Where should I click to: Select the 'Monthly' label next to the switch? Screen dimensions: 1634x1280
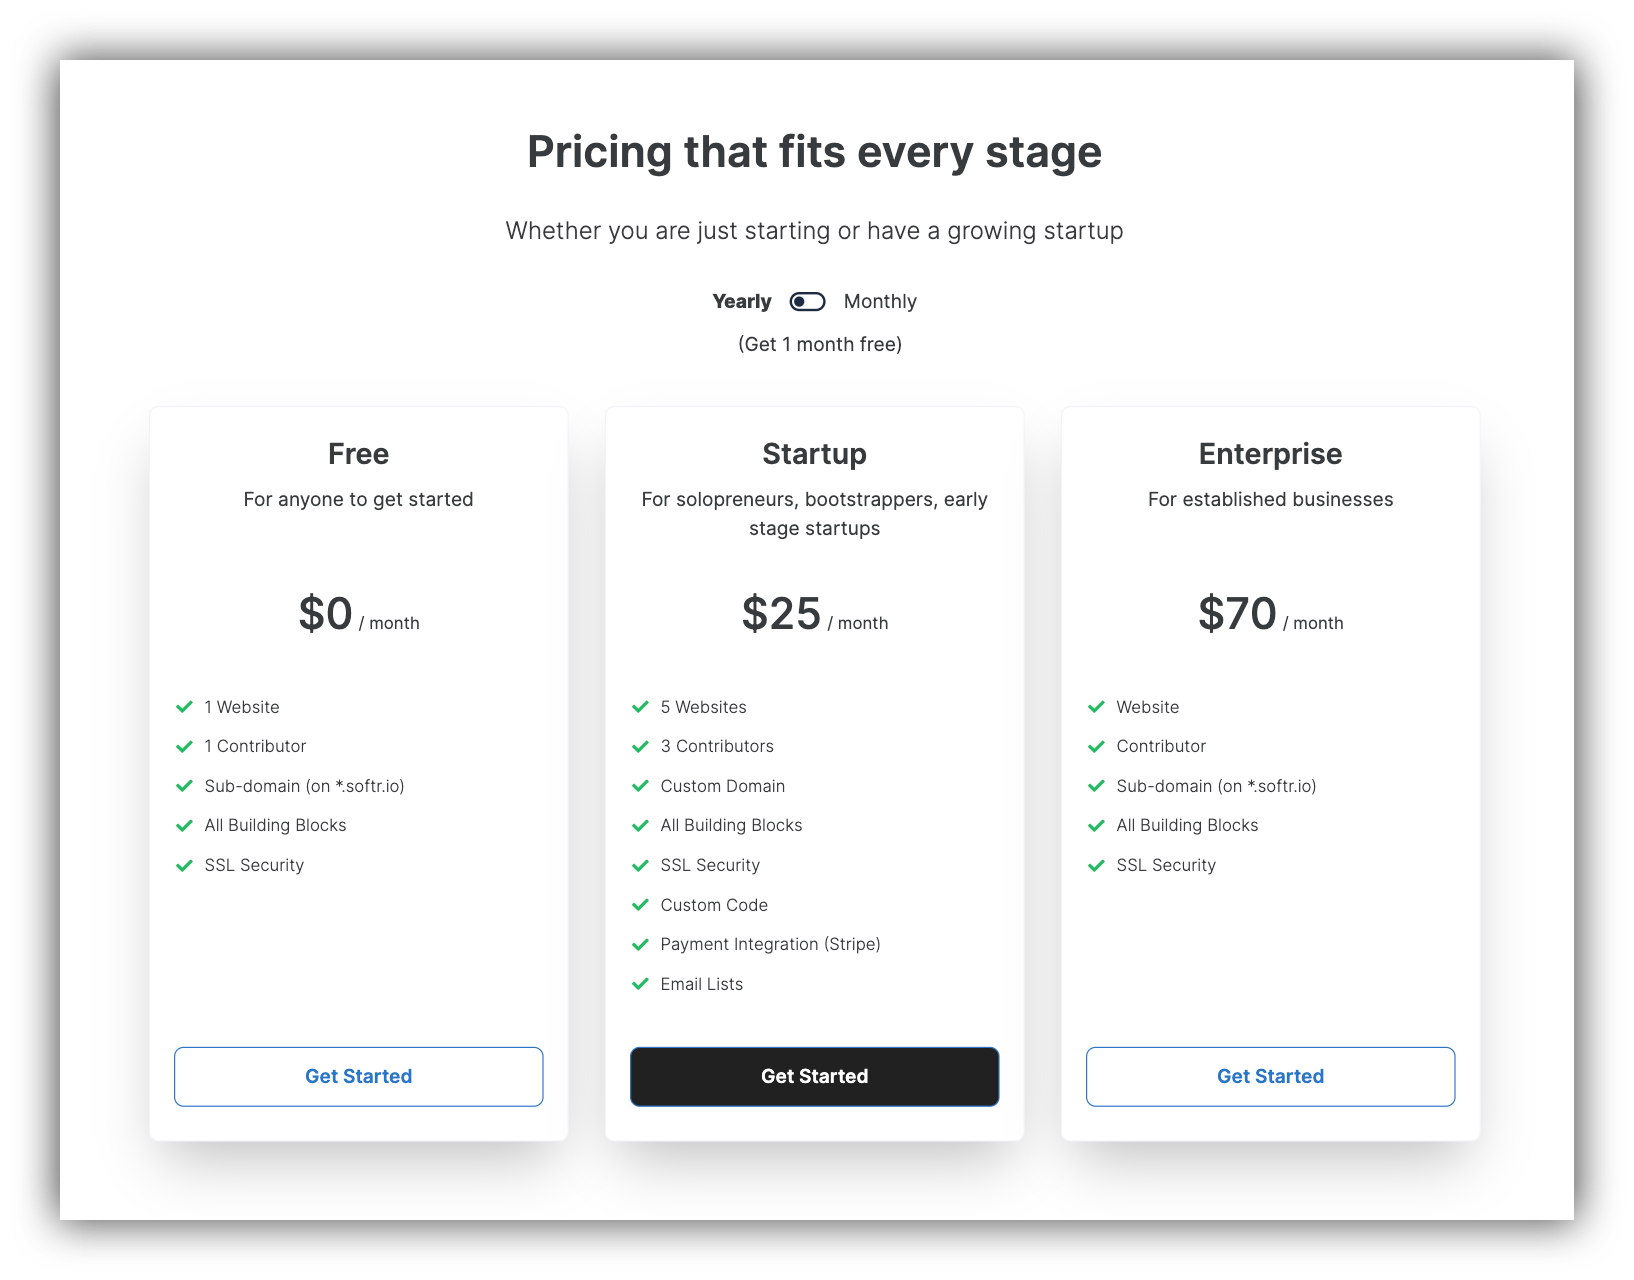click(x=880, y=301)
